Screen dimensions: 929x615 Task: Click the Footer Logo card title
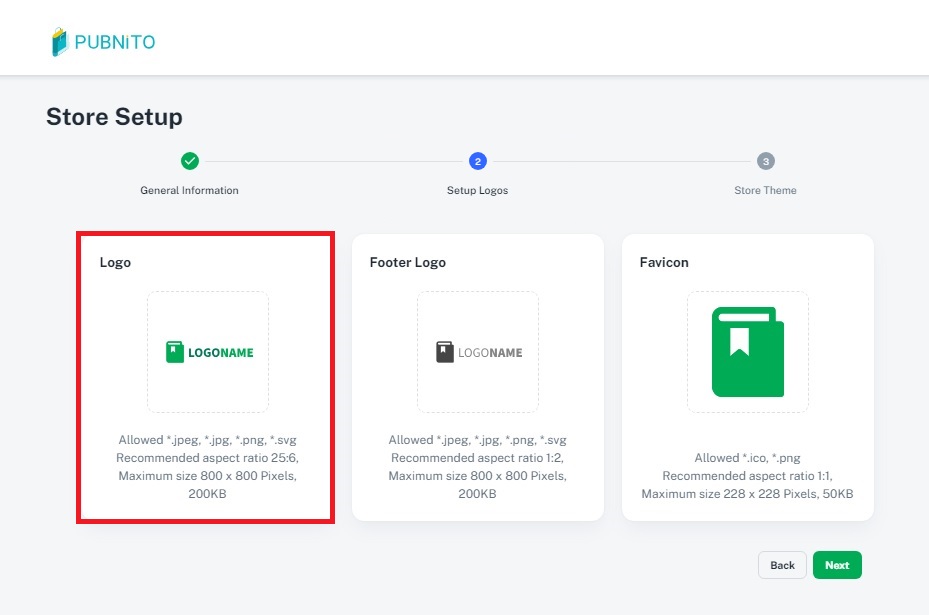click(x=407, y=263)
